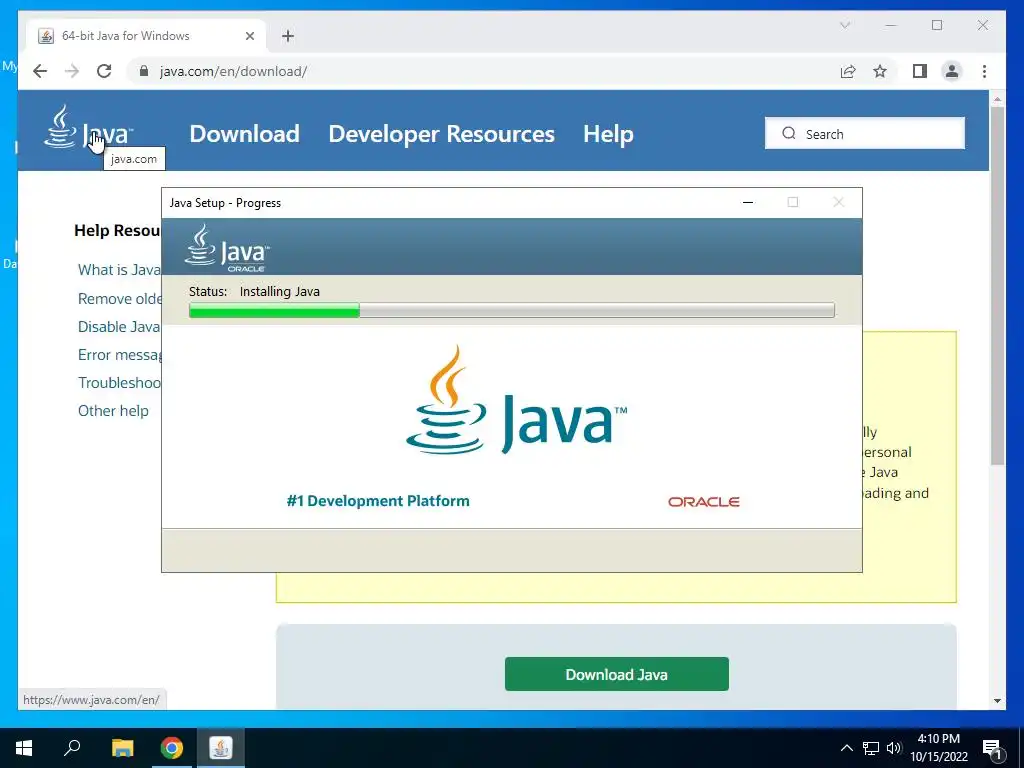Click the search magnifier icon on site
The height and width of the screenshot is (768, 1024).
coord(789,133)
